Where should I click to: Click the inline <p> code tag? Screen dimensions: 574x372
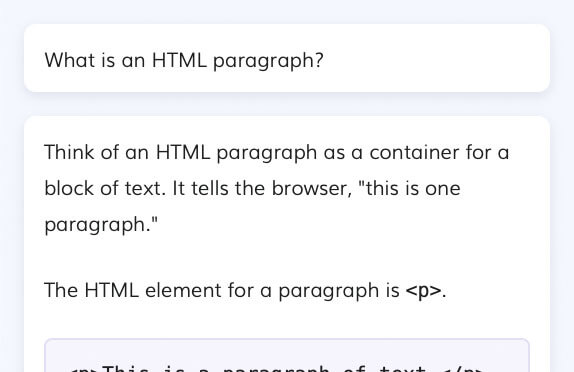pos(424,291)
